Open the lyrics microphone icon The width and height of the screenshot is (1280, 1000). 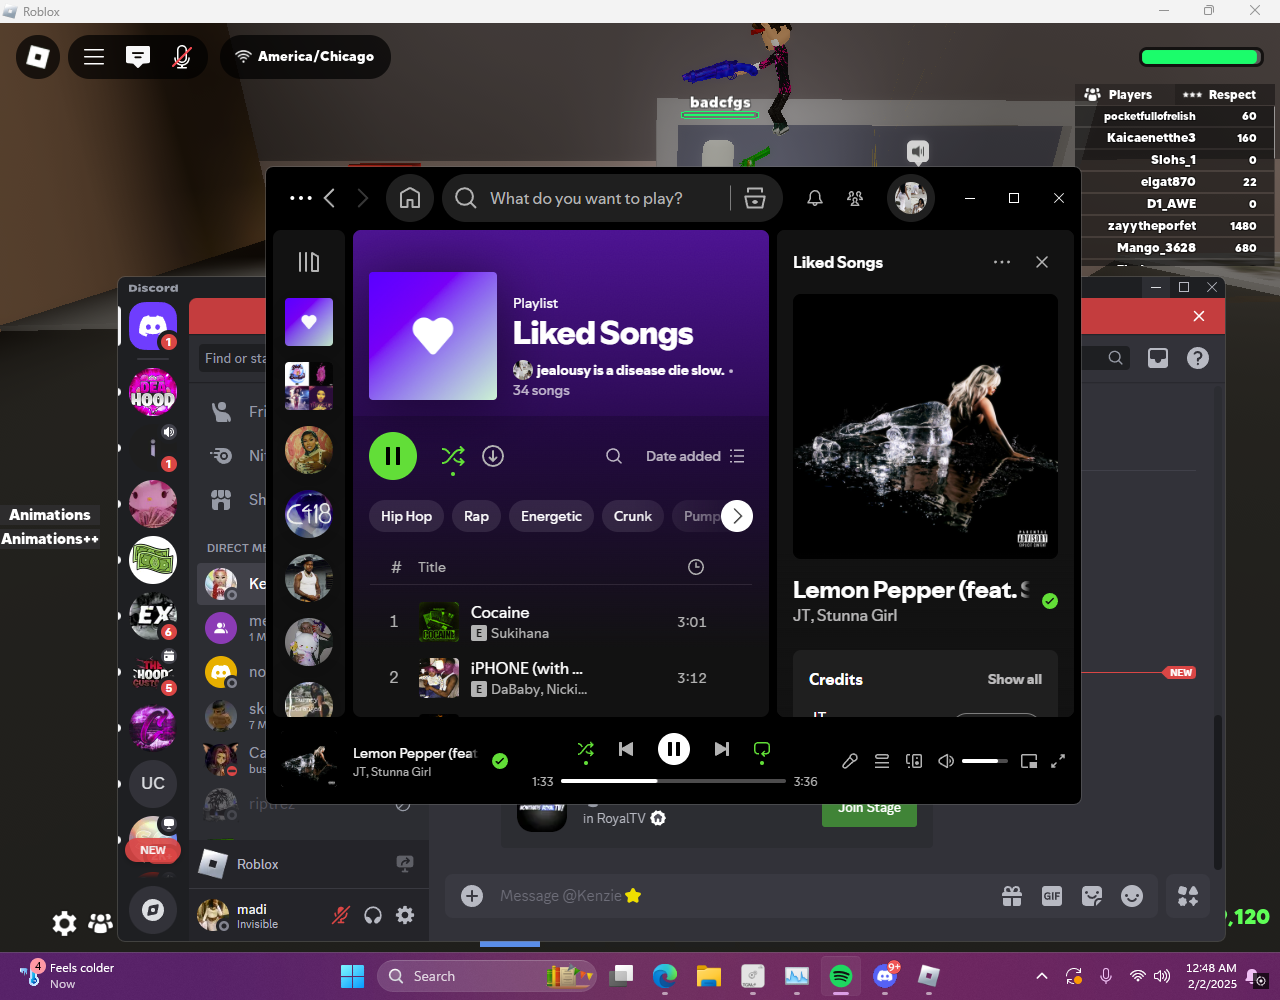[x=850, y=761]
